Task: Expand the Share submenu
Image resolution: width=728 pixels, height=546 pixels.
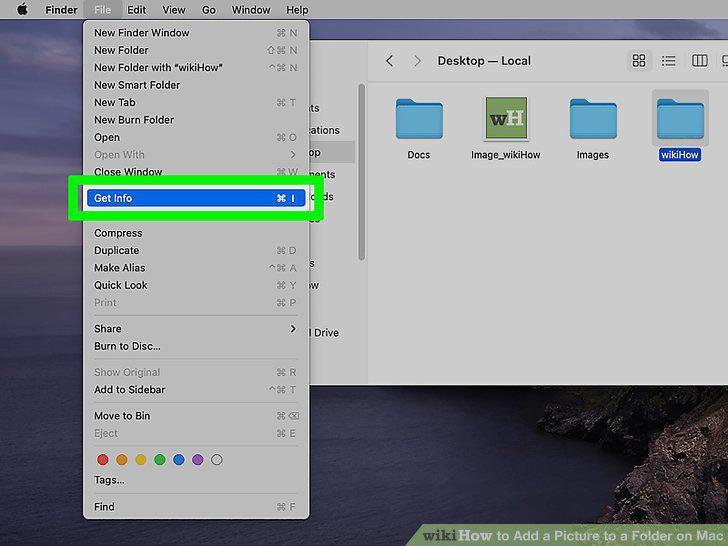Action: pyautogui.click(x=195, y=329)
